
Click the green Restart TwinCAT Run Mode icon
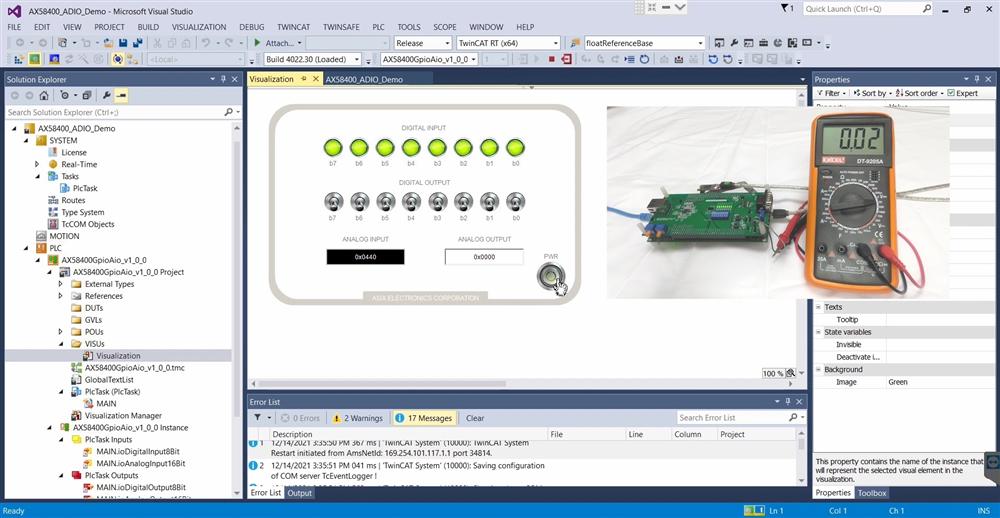tap(34, 59)
